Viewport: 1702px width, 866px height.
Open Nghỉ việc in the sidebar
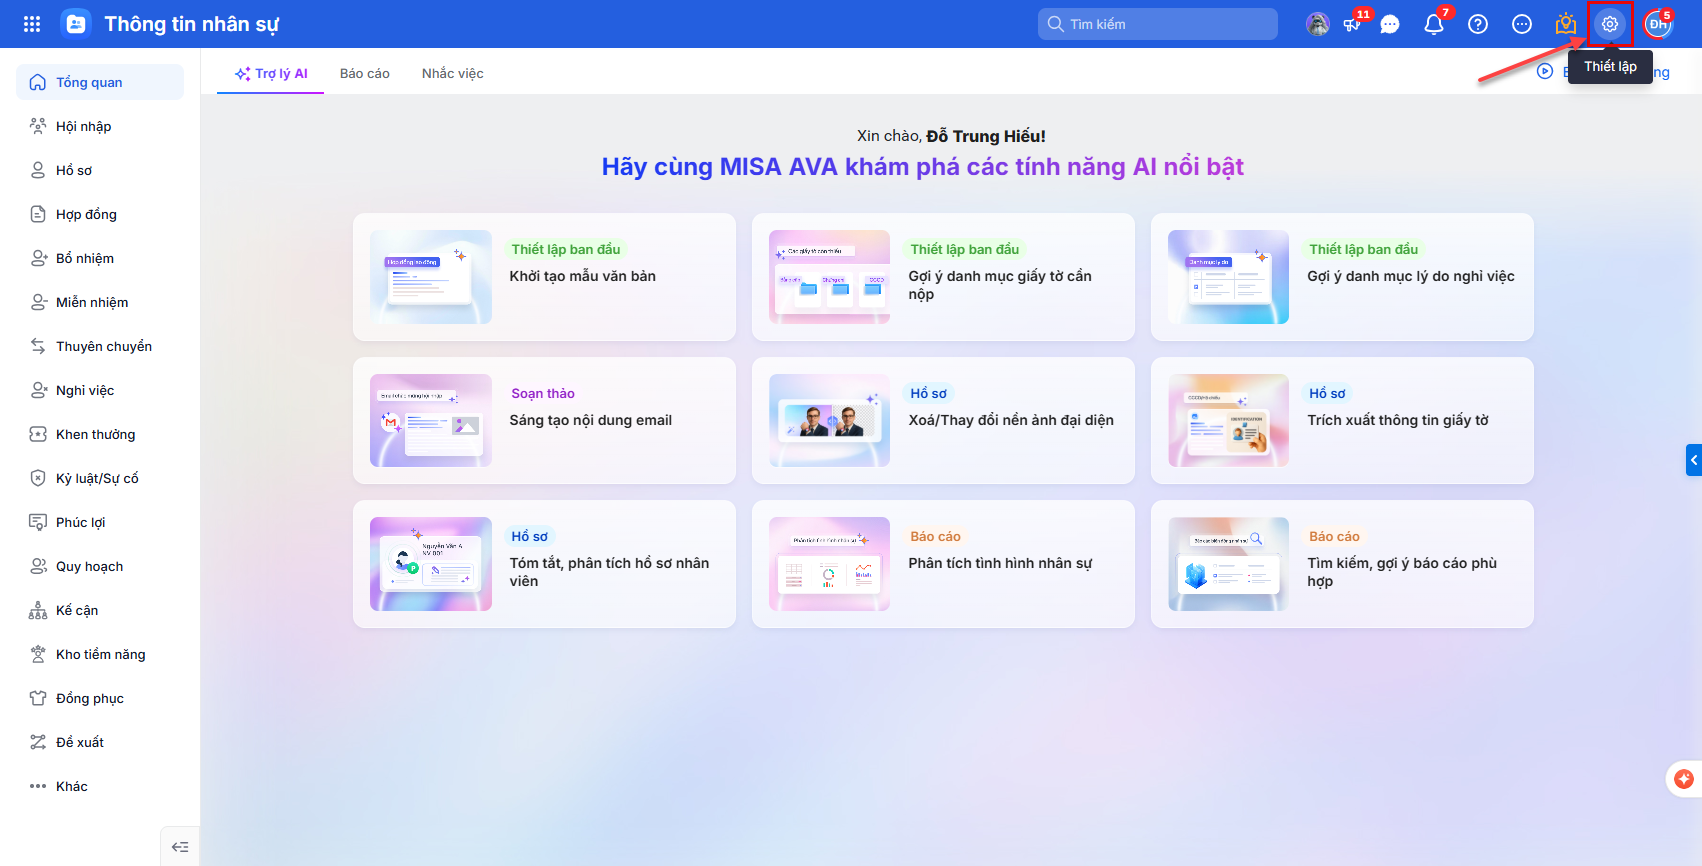pyautogui.click(x=100, y=390)
